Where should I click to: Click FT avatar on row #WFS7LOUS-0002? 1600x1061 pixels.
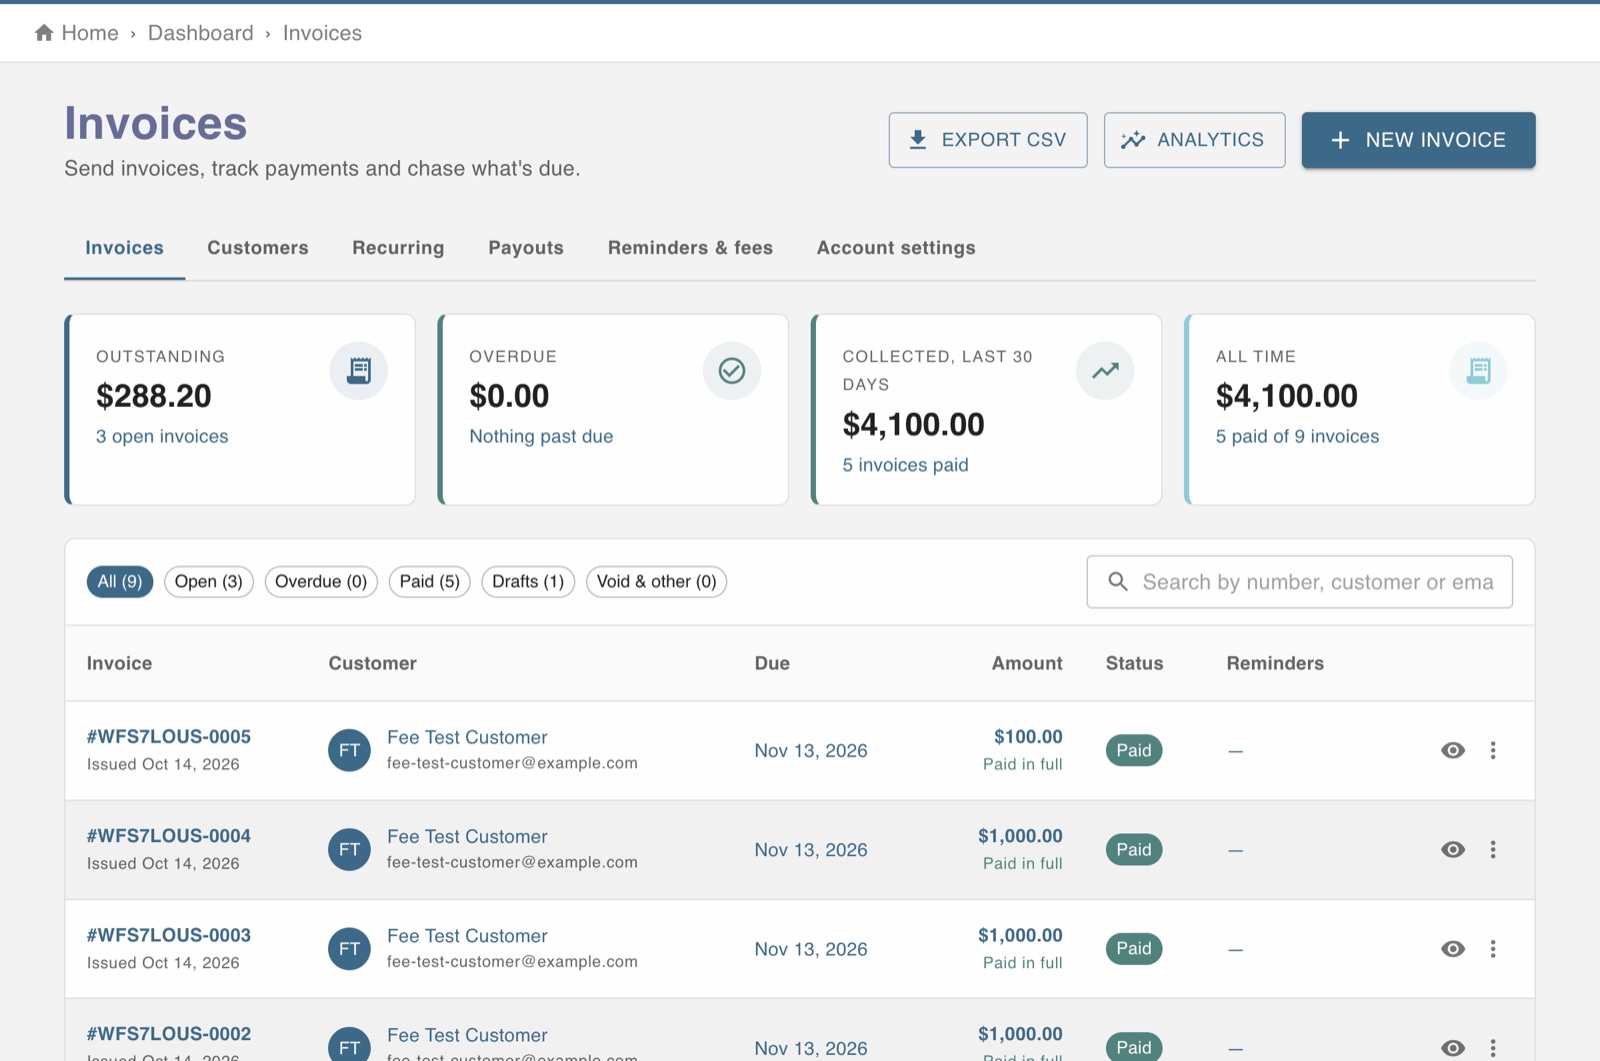click(x=349, y=1044)
